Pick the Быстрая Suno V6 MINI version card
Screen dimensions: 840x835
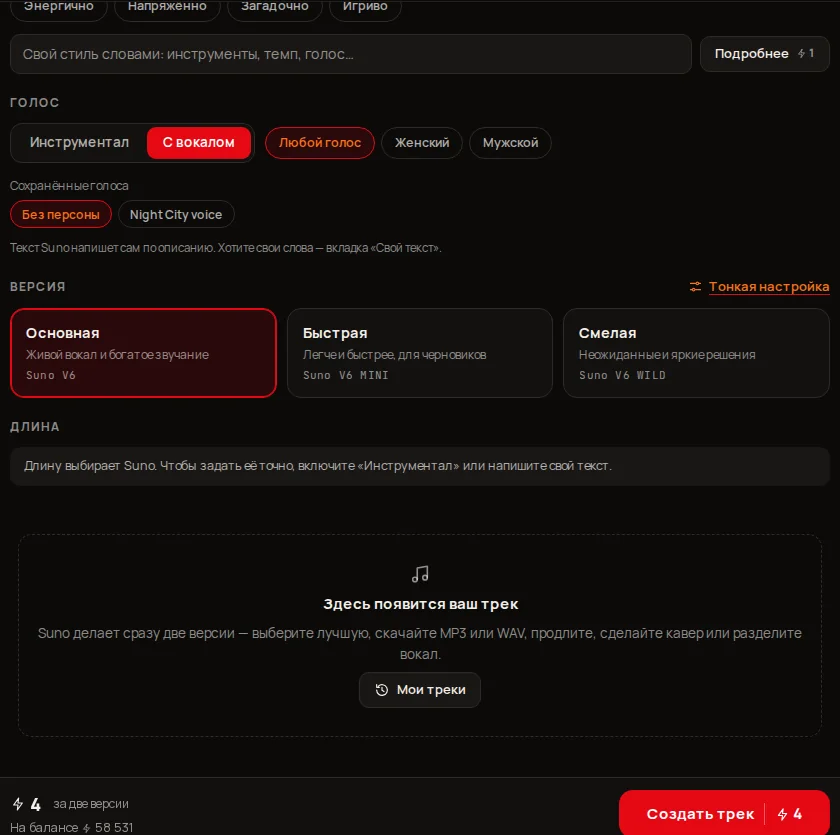tap(420, 353)
